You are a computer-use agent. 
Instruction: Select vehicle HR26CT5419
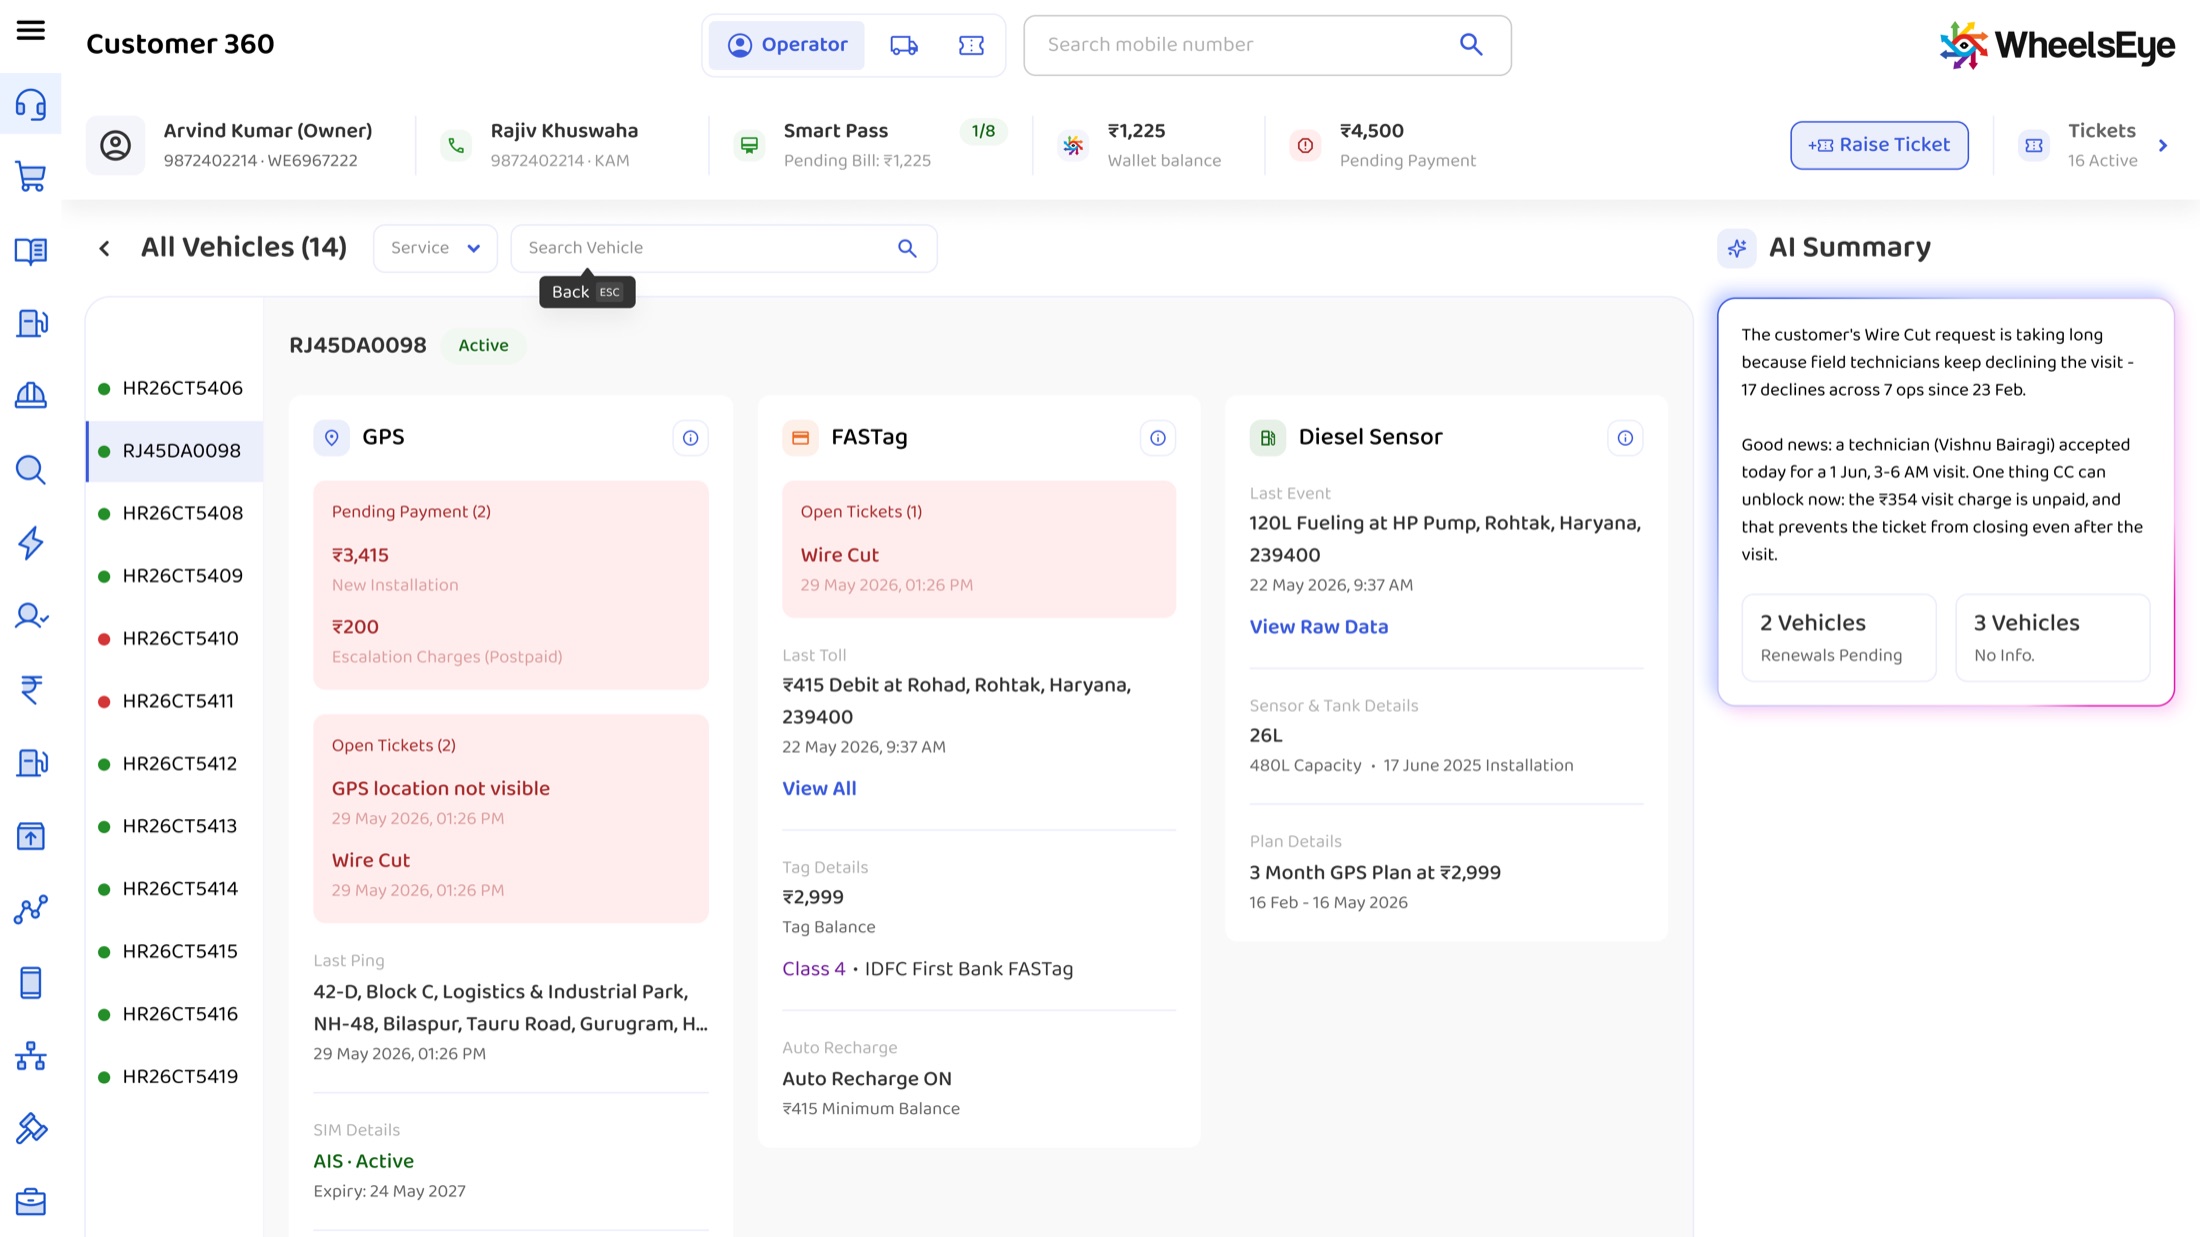click(174, 1076)
